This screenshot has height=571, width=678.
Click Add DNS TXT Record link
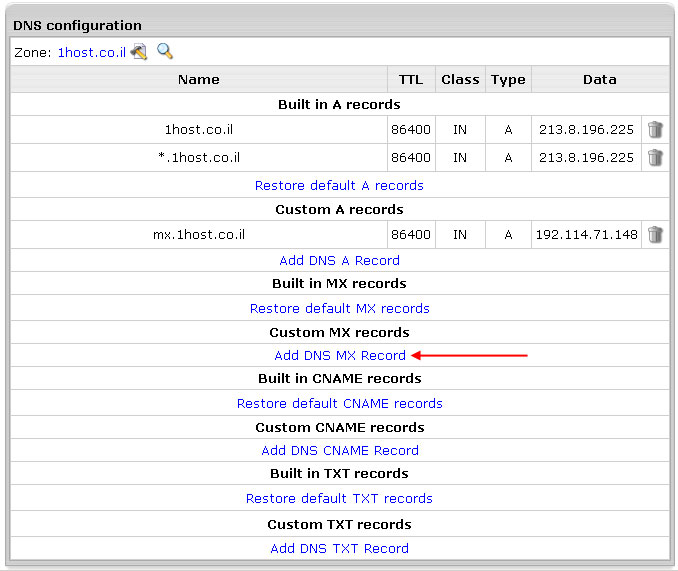pyautogui.click(x=339, y=548)
